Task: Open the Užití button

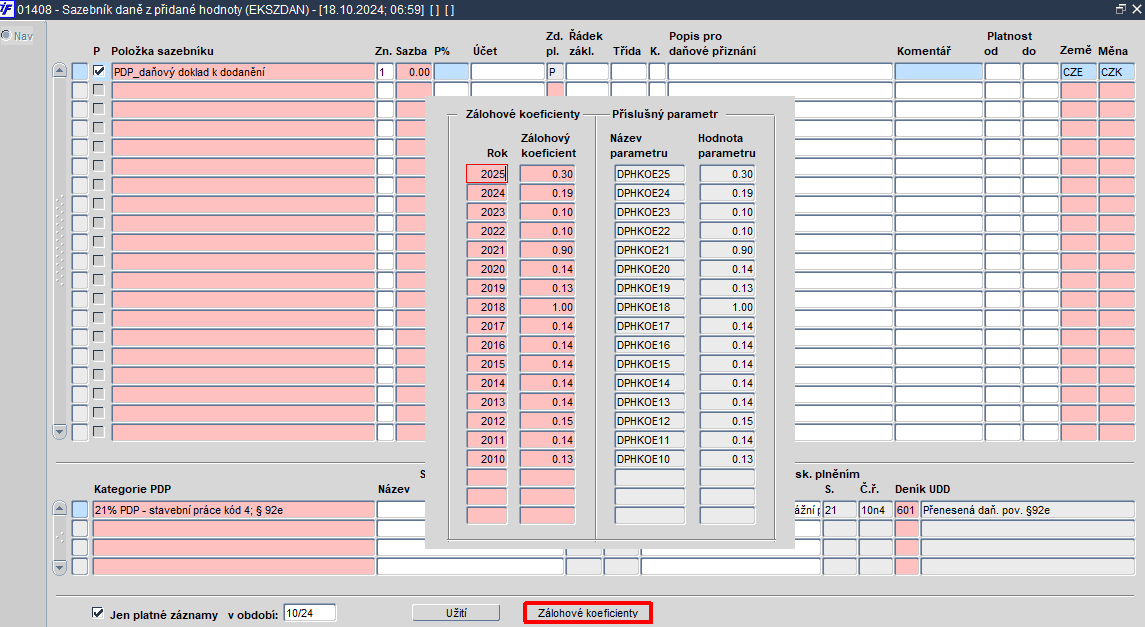Action: click(x=457, y=612)
